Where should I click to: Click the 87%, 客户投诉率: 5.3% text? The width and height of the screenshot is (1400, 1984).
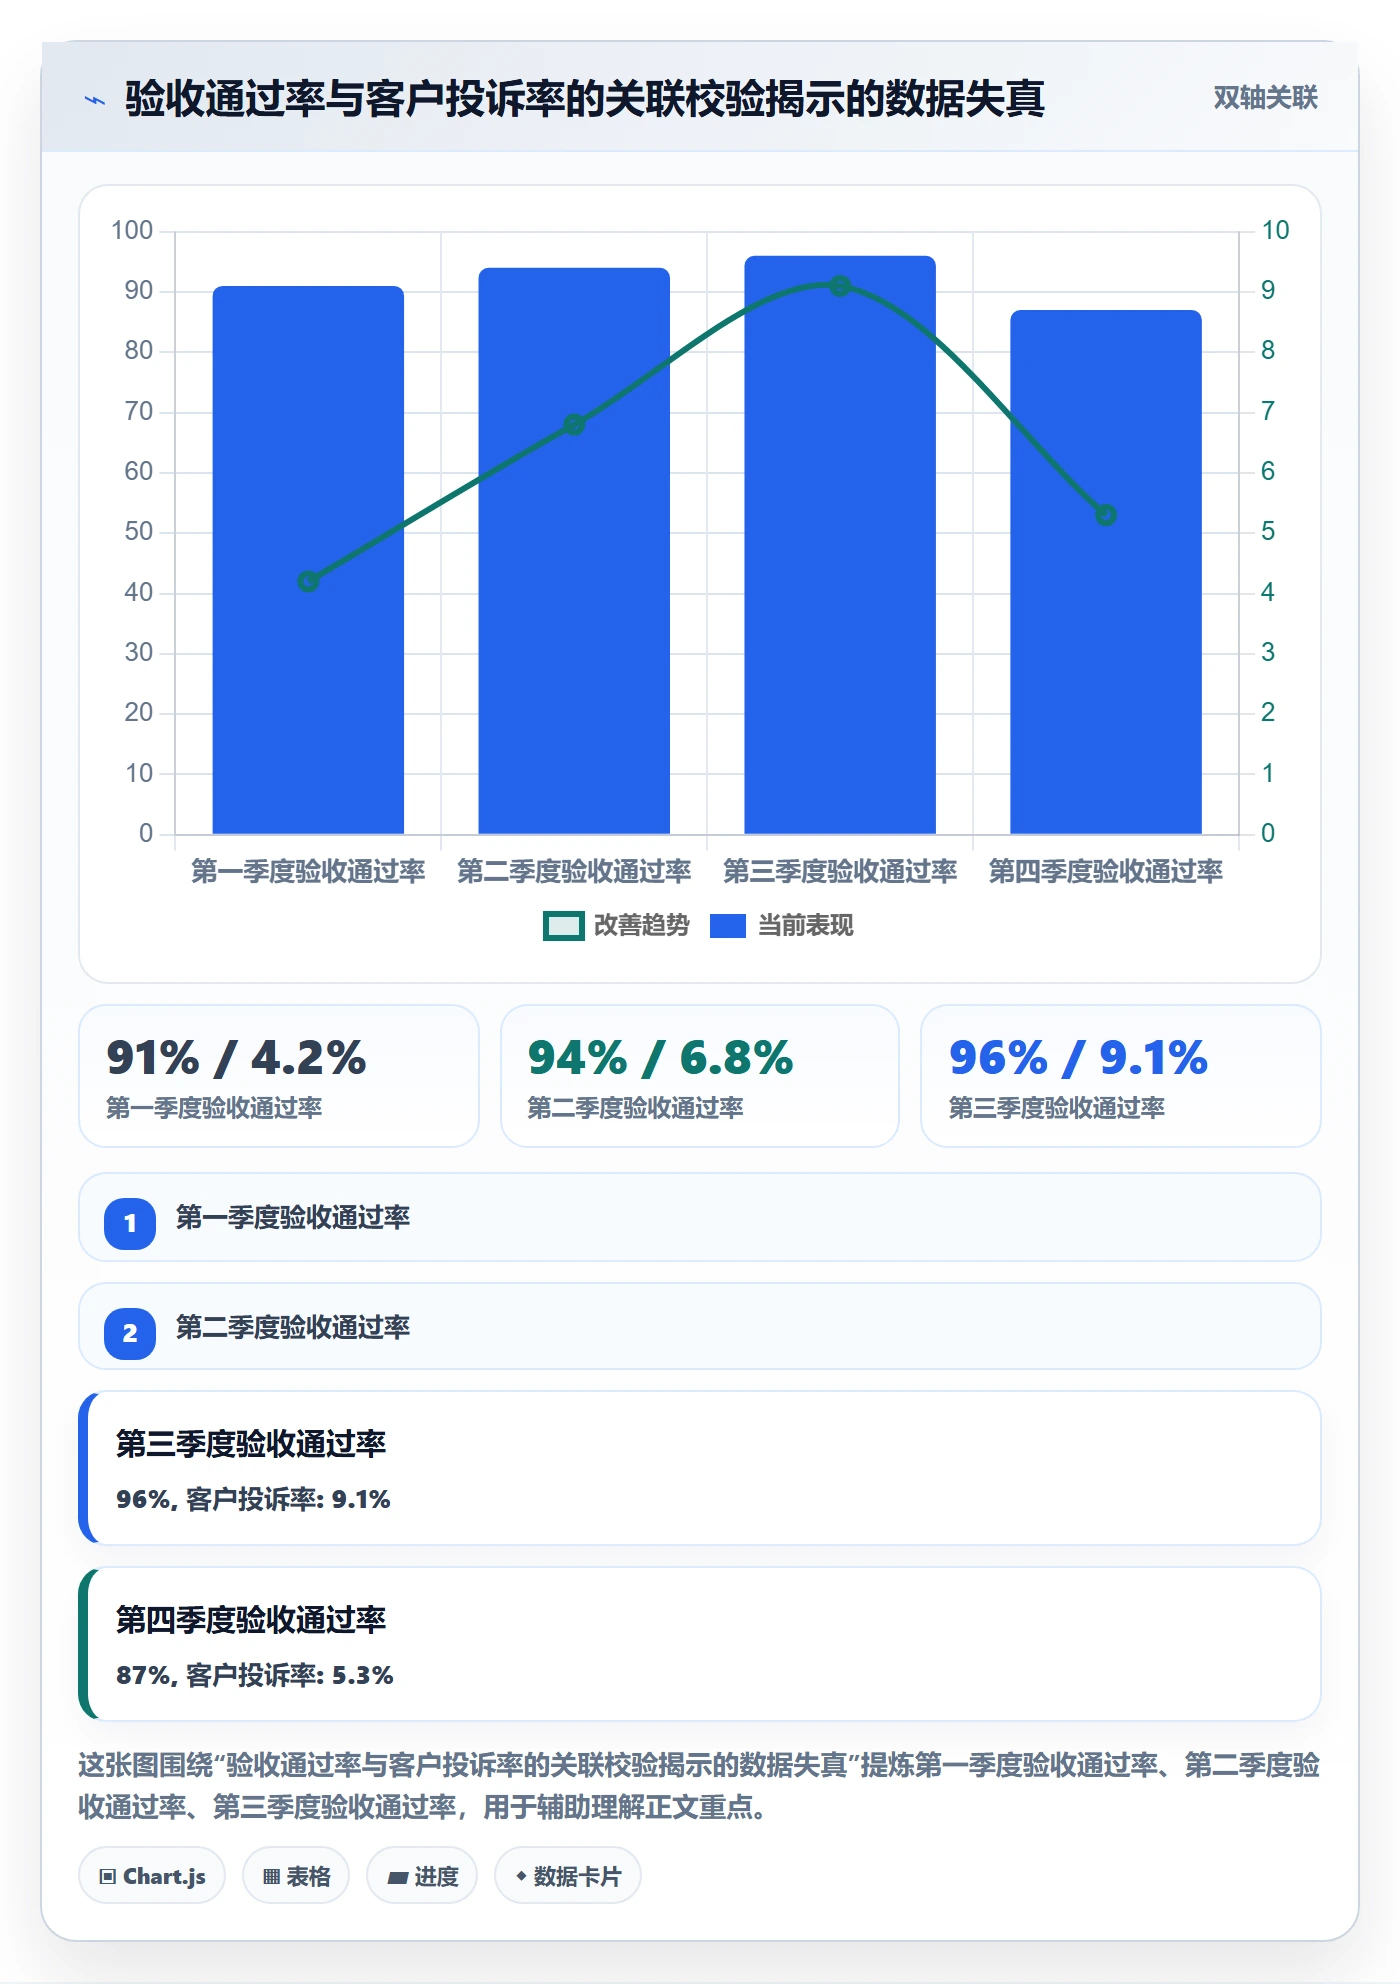254,1675
